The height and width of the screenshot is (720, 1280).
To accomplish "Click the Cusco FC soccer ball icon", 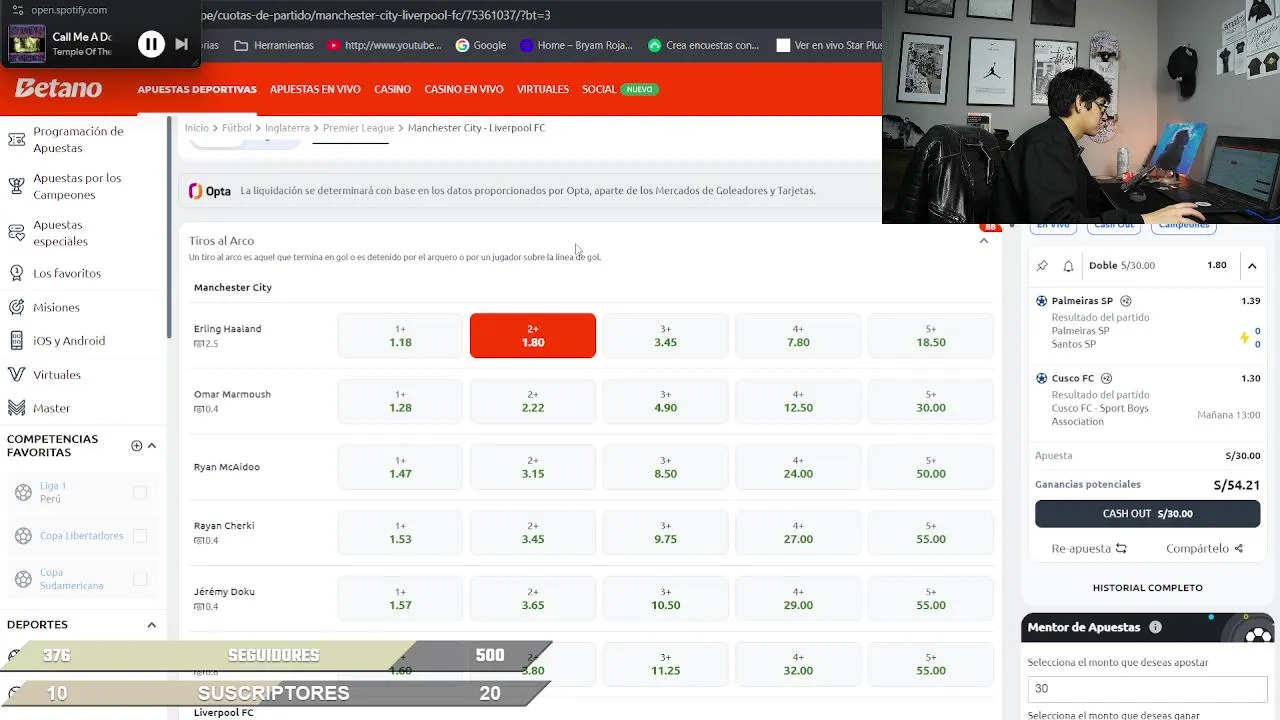I will (1042, 378).
